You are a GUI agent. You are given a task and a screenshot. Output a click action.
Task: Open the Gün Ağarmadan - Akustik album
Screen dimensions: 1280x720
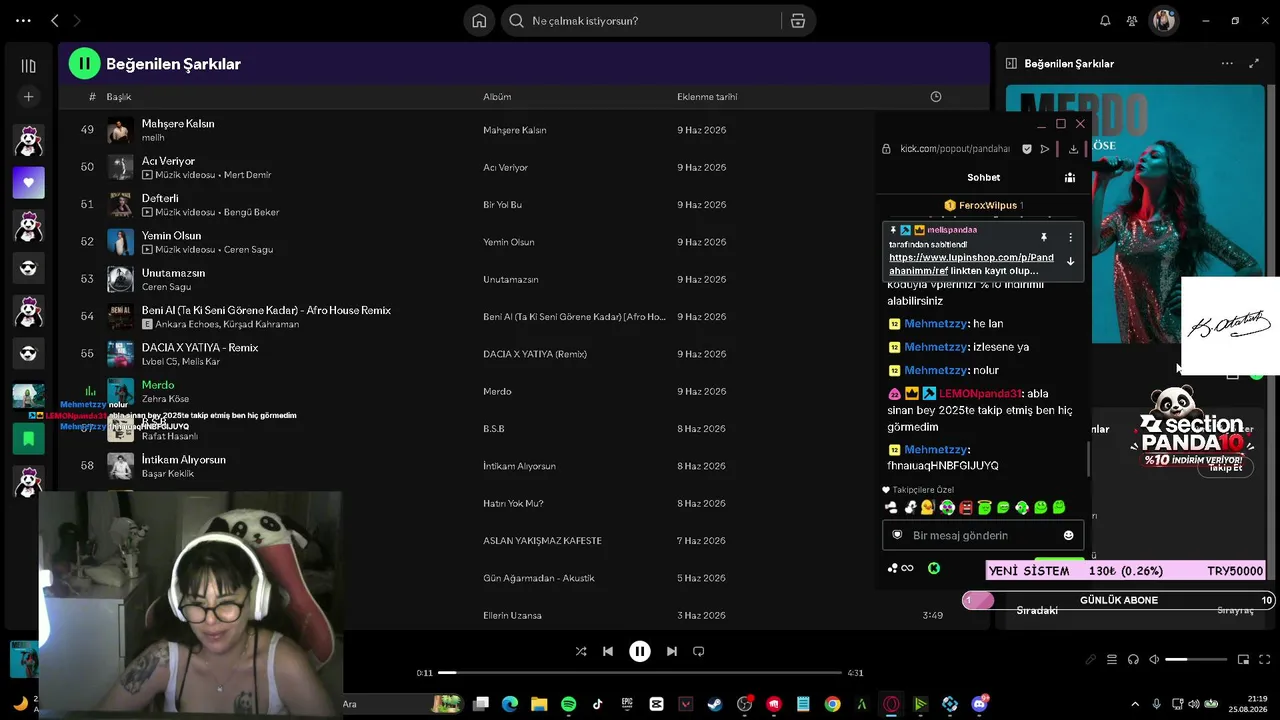point(539,578)
